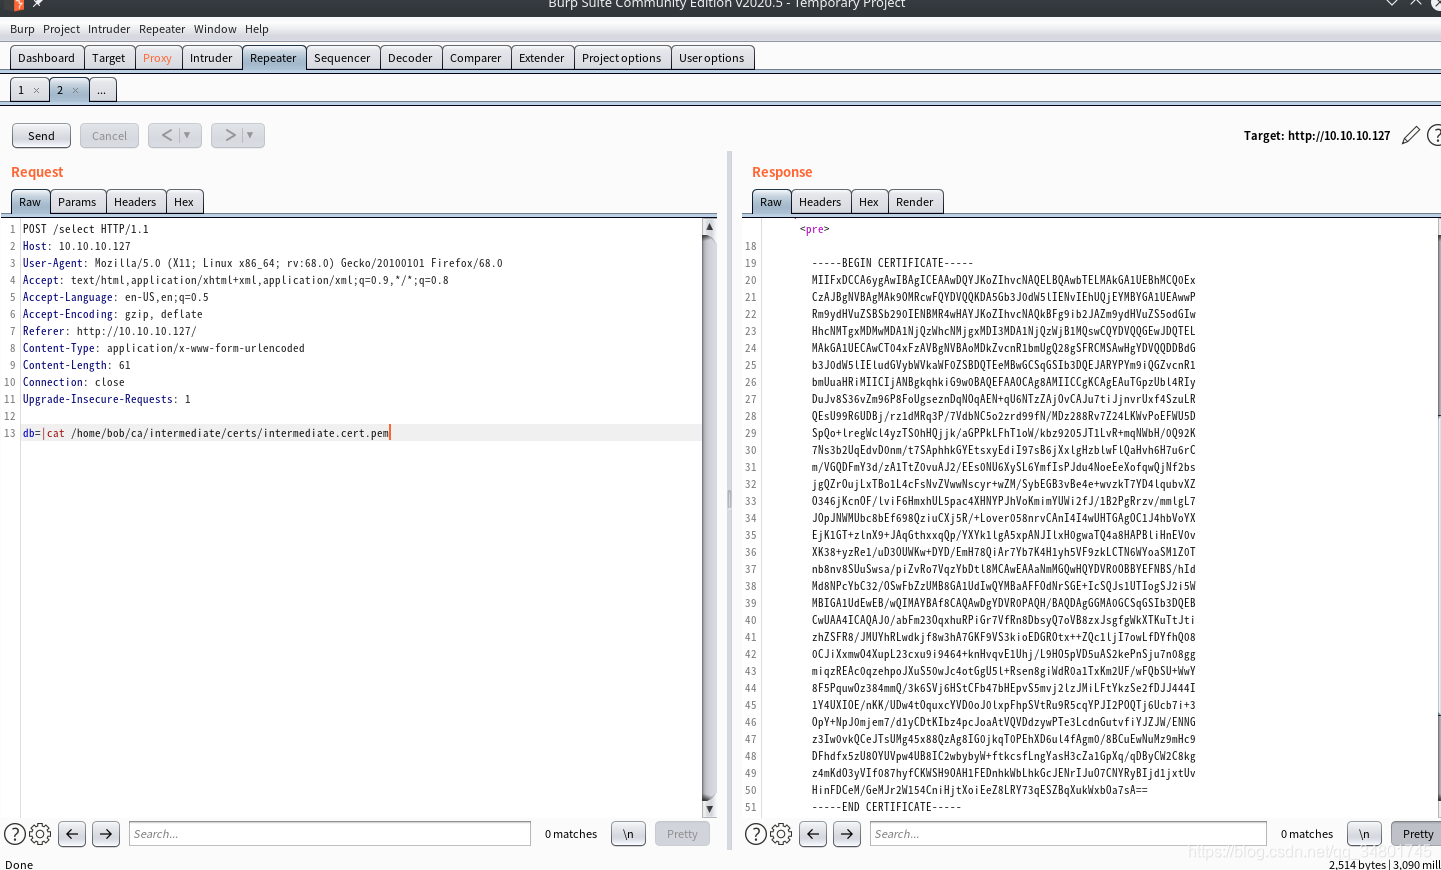Show response Render view
Image resolution: width=1441 pixels, height=870 pixels.
(x=914, y=202)
